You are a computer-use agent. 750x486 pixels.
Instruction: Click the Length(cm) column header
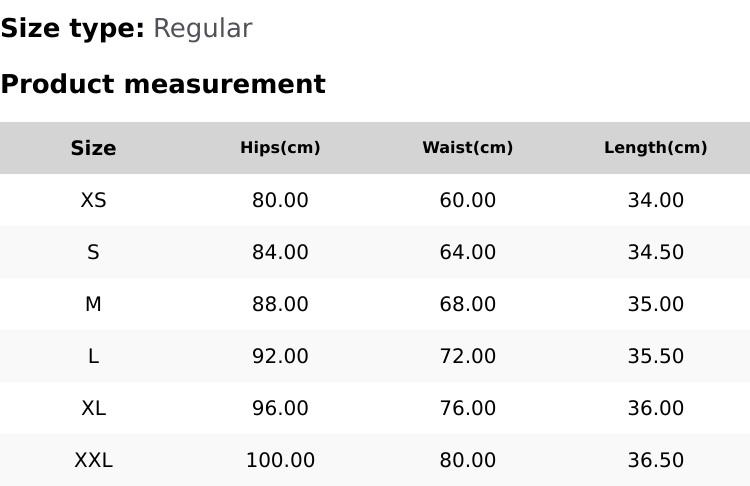click(655, 148)
